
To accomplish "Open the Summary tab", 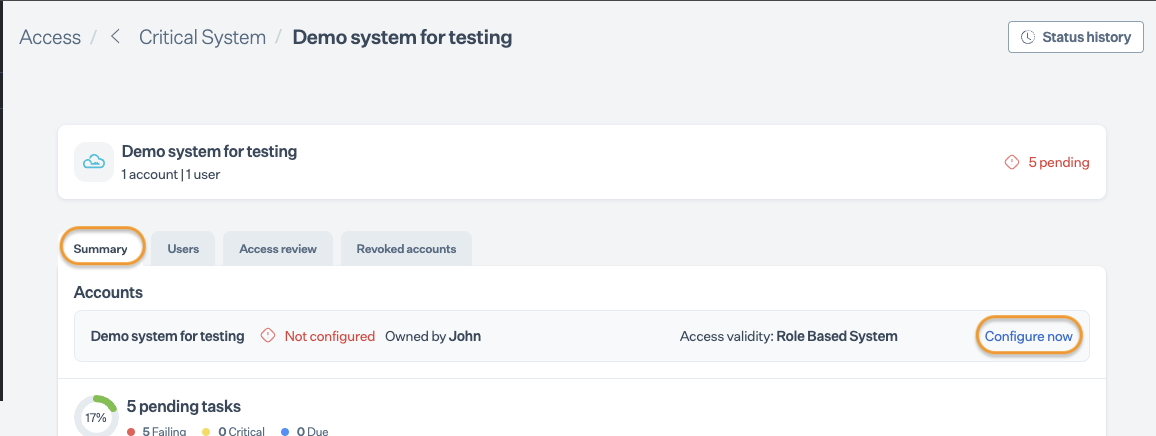I will coord(103,249).
